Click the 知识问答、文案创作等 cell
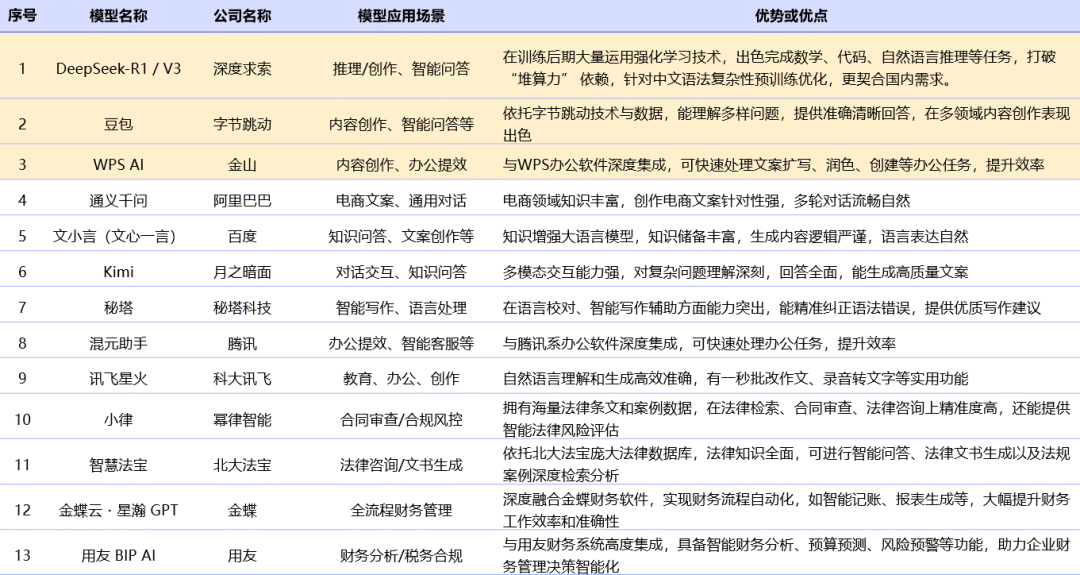 [402, 236]
